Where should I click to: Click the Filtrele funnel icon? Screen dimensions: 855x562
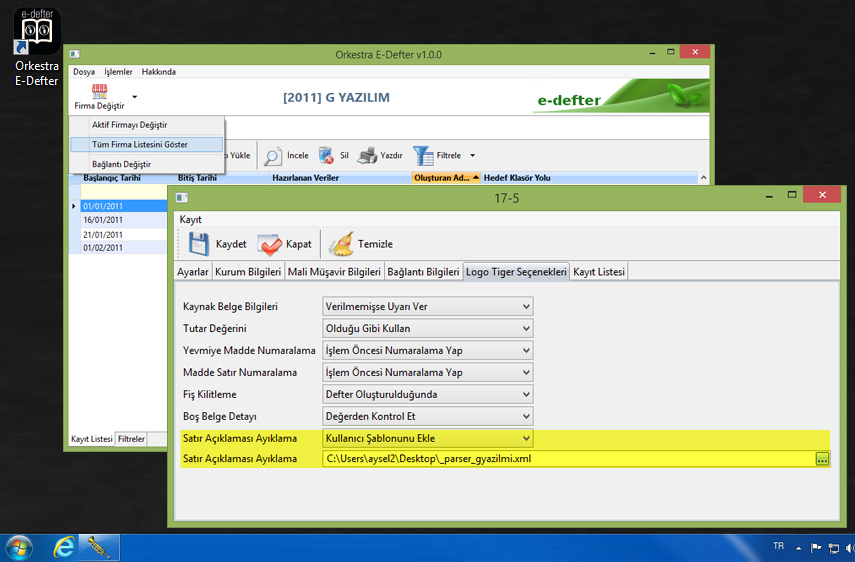[x=422, y=155]
